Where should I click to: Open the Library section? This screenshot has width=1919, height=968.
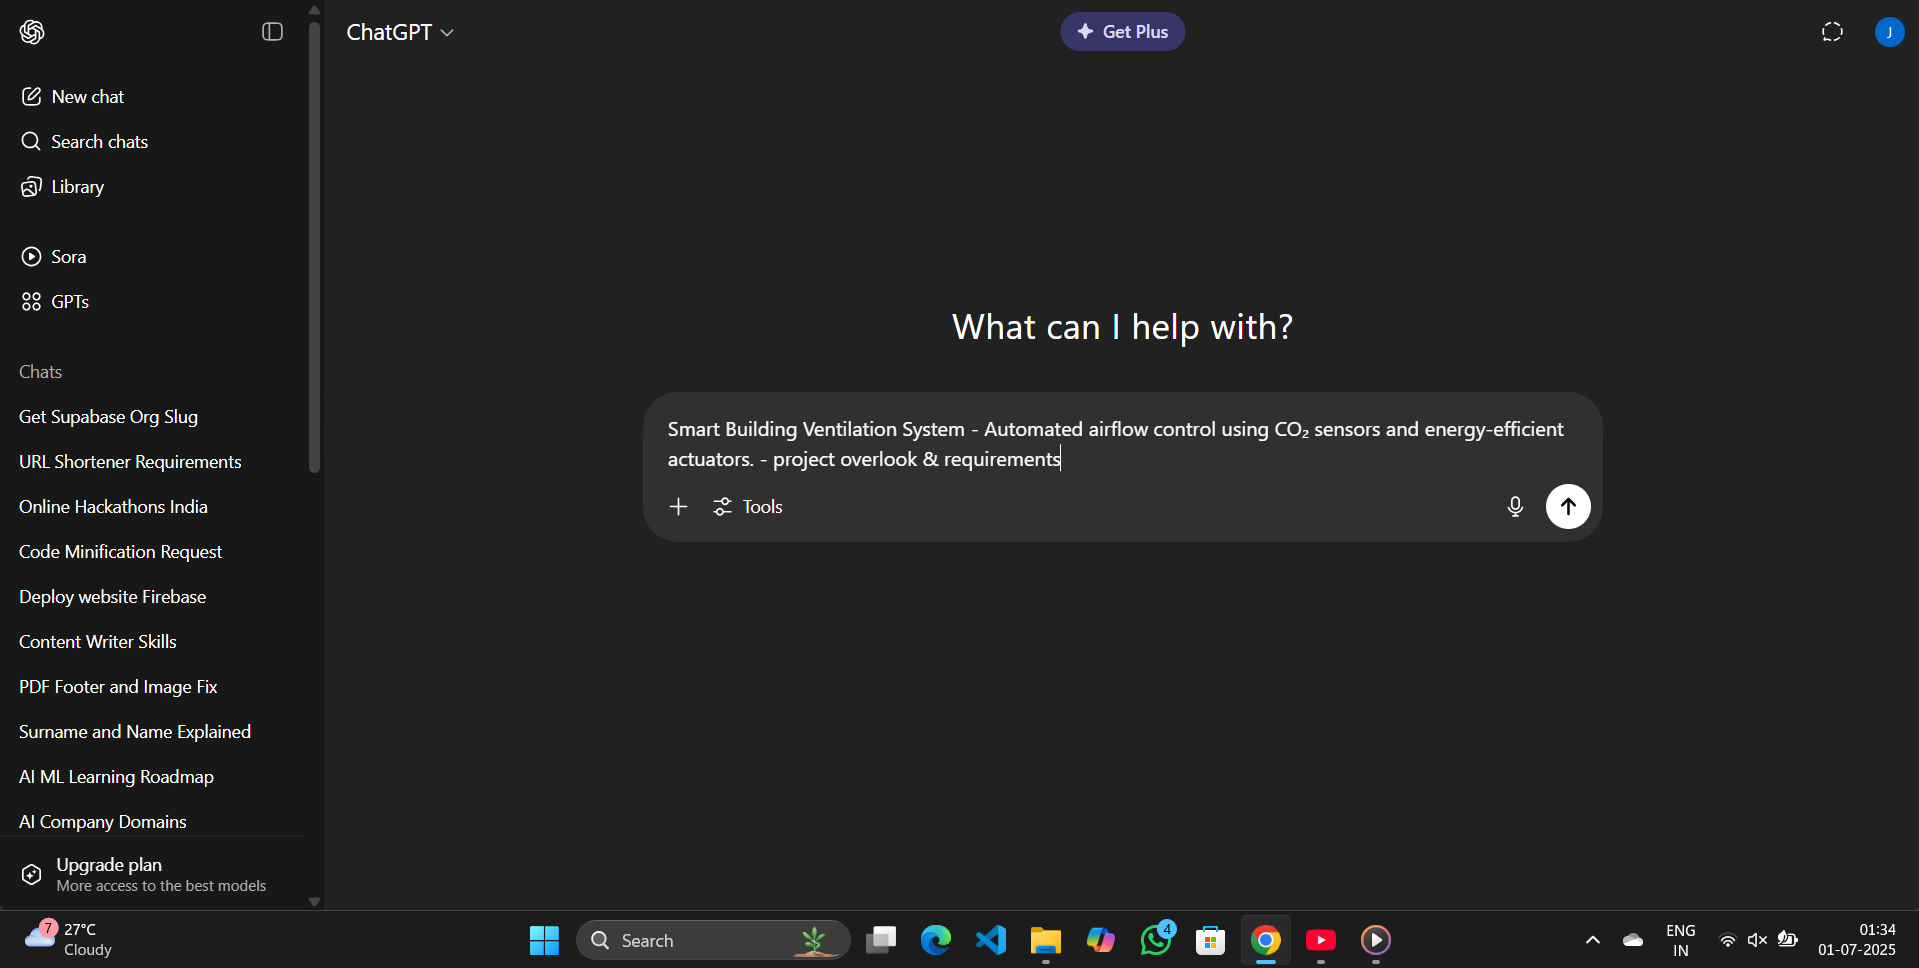[152, 187]
